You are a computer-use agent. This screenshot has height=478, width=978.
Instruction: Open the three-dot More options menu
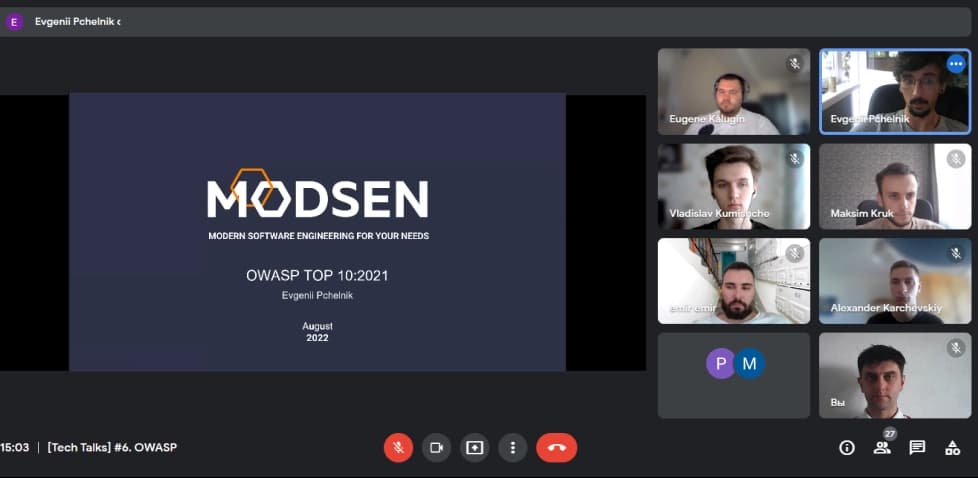pos(512,447)
